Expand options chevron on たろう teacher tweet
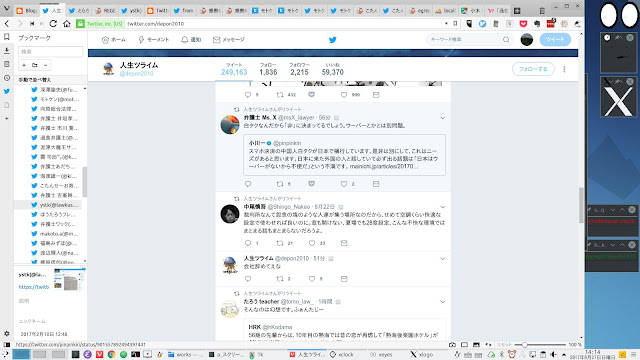 (x=442, y=302)
